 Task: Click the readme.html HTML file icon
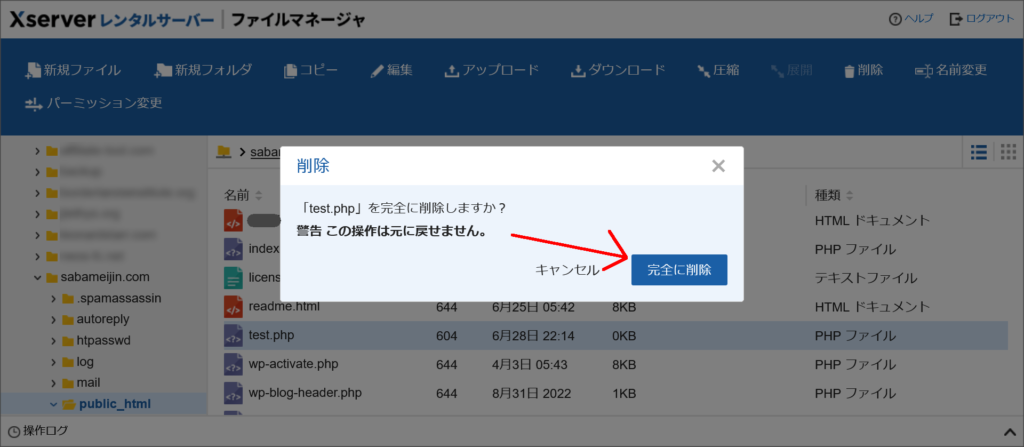(233, 306)
